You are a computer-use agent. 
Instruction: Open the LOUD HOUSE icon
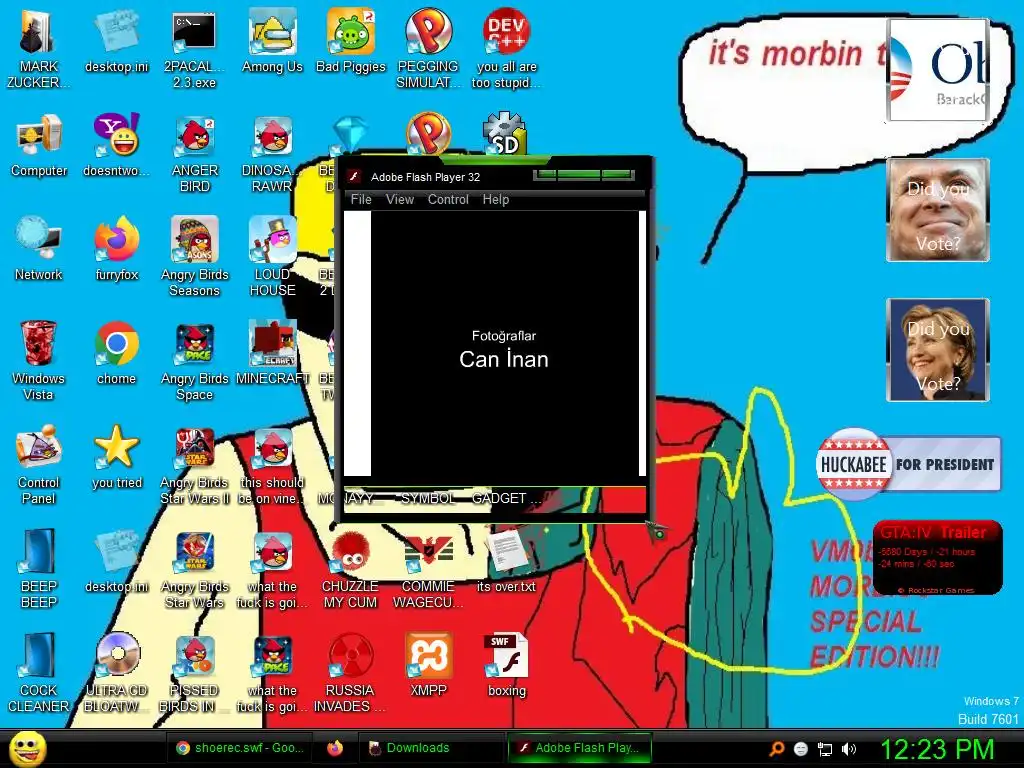272,255
